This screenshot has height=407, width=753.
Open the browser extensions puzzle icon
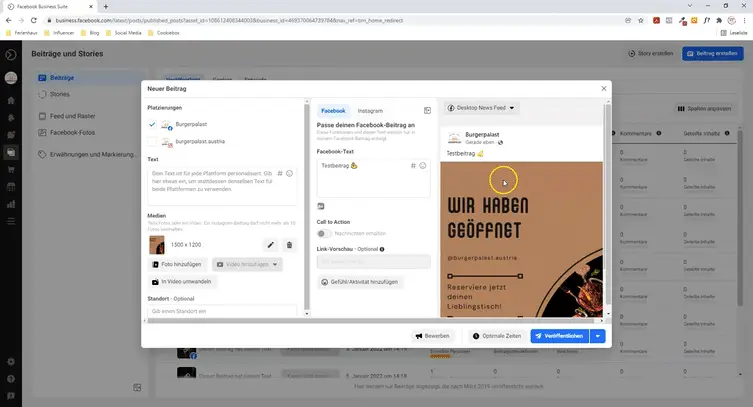tap(719, 21)
